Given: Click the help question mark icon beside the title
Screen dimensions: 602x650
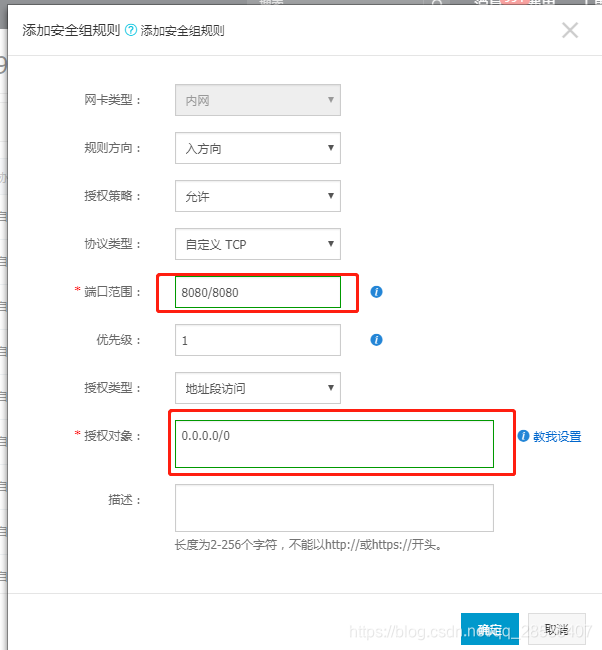Looking at the screenshot, I should (x=131, y=30).
